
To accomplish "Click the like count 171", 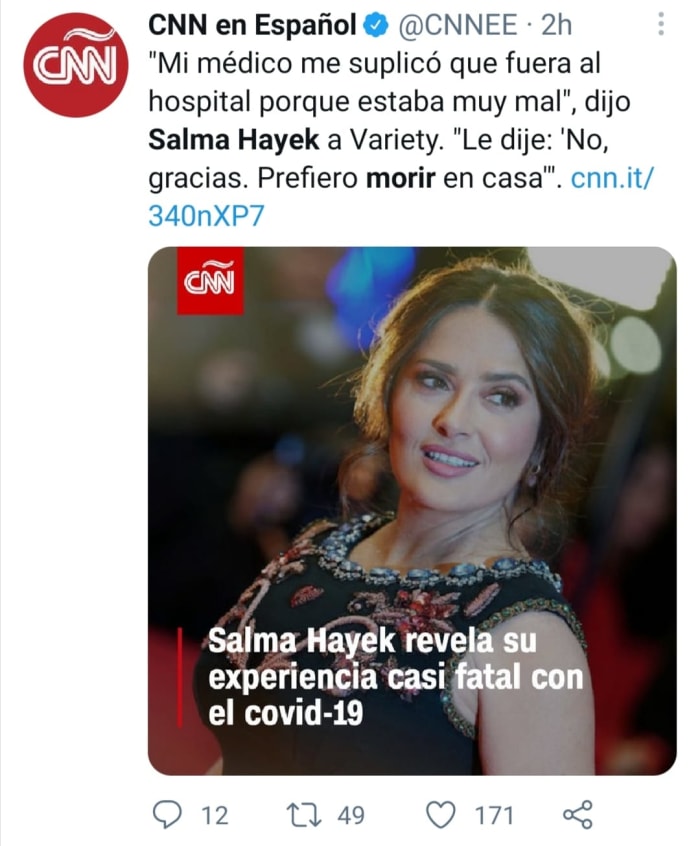I will [x=494, y=815].
